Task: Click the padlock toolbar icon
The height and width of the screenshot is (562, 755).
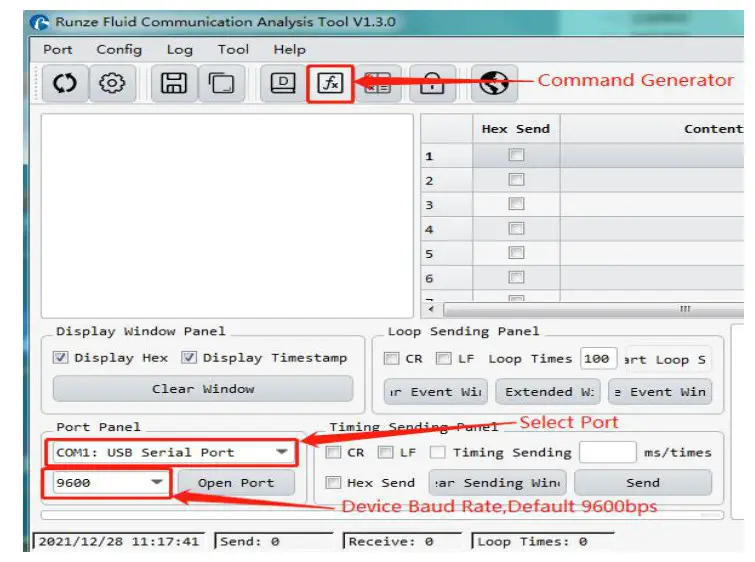Action: click(432, 83)
